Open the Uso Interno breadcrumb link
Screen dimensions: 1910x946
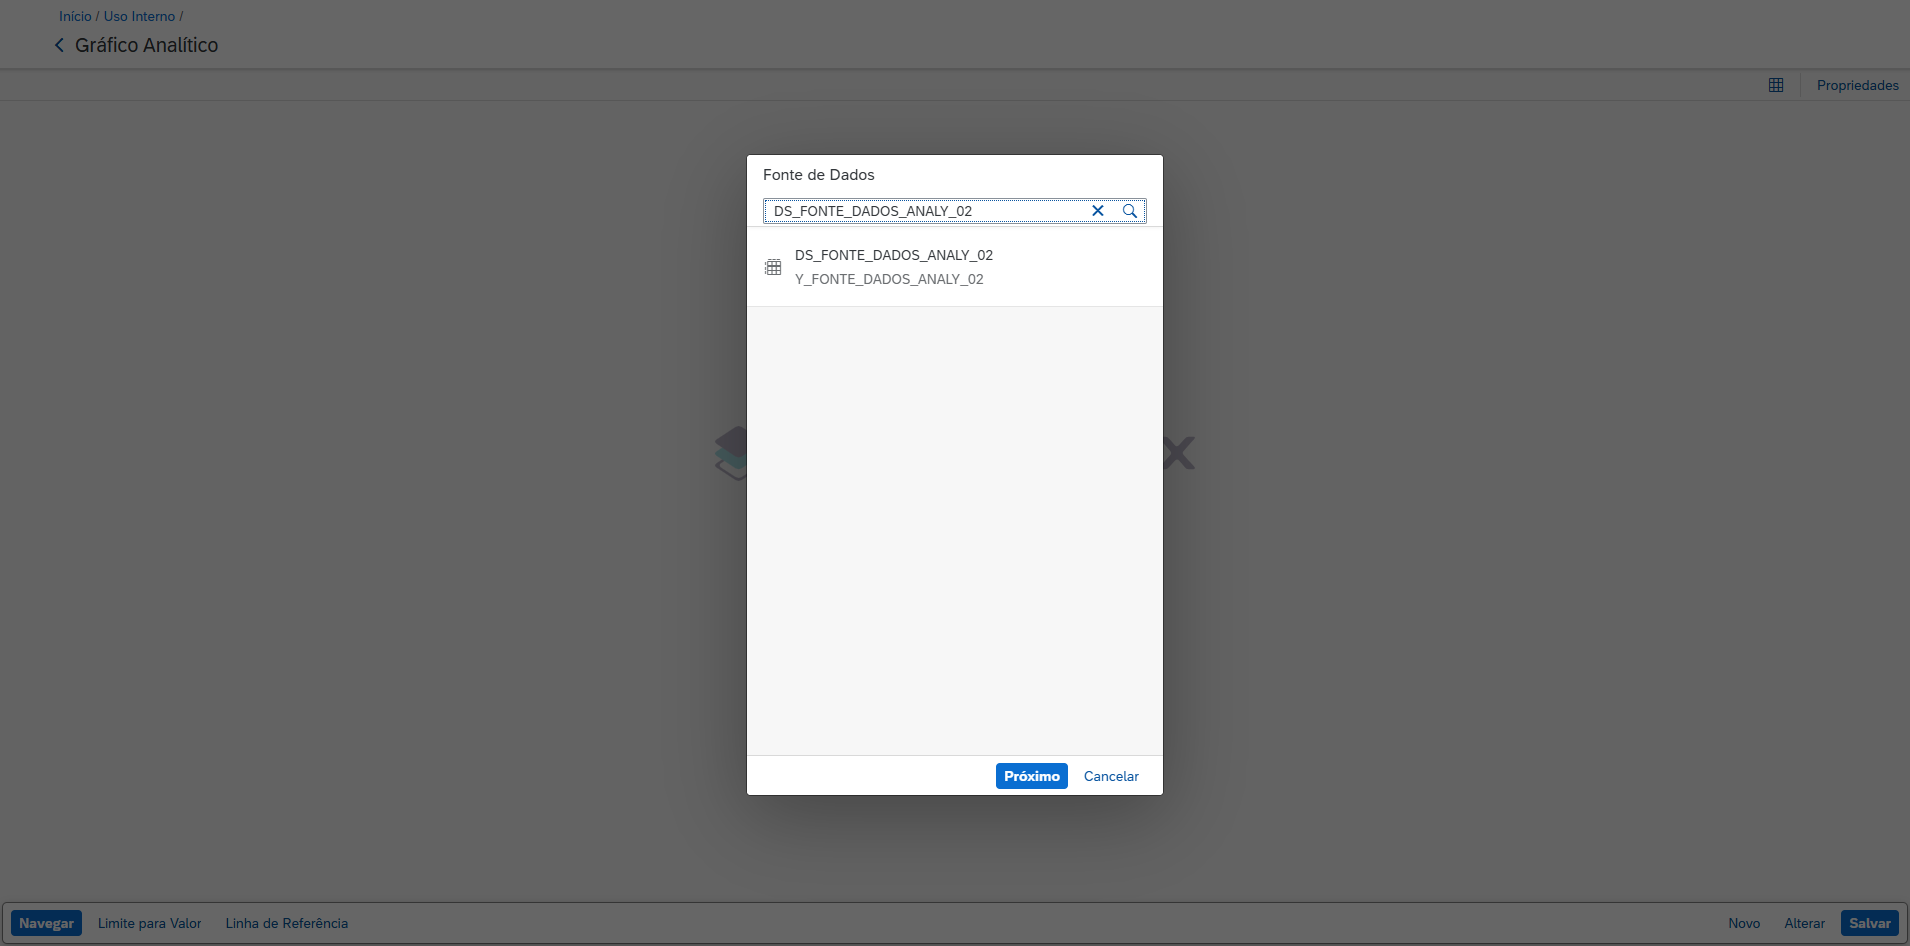139,16
